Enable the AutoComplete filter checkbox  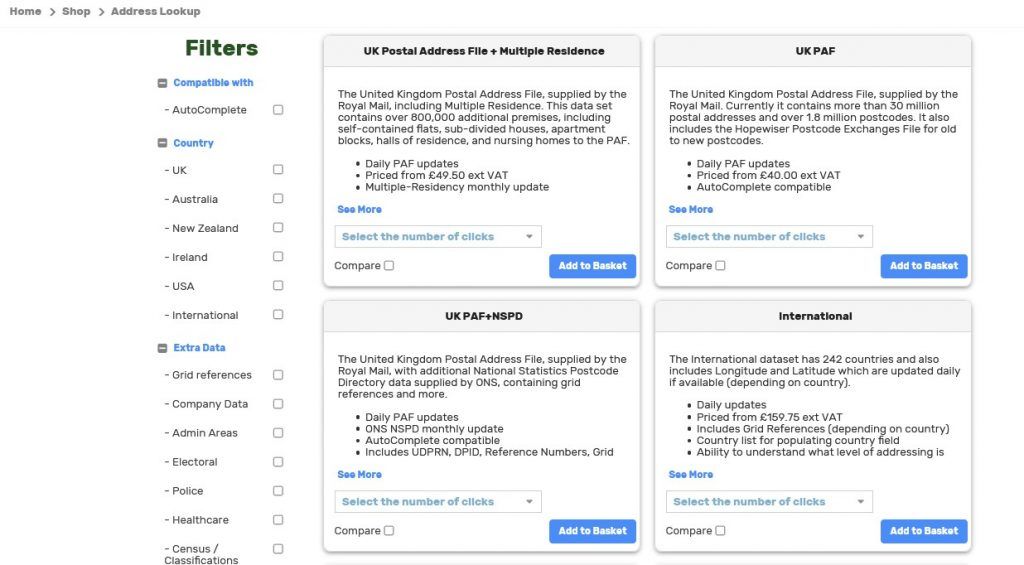pyautogui.click(x=278, y=110)
